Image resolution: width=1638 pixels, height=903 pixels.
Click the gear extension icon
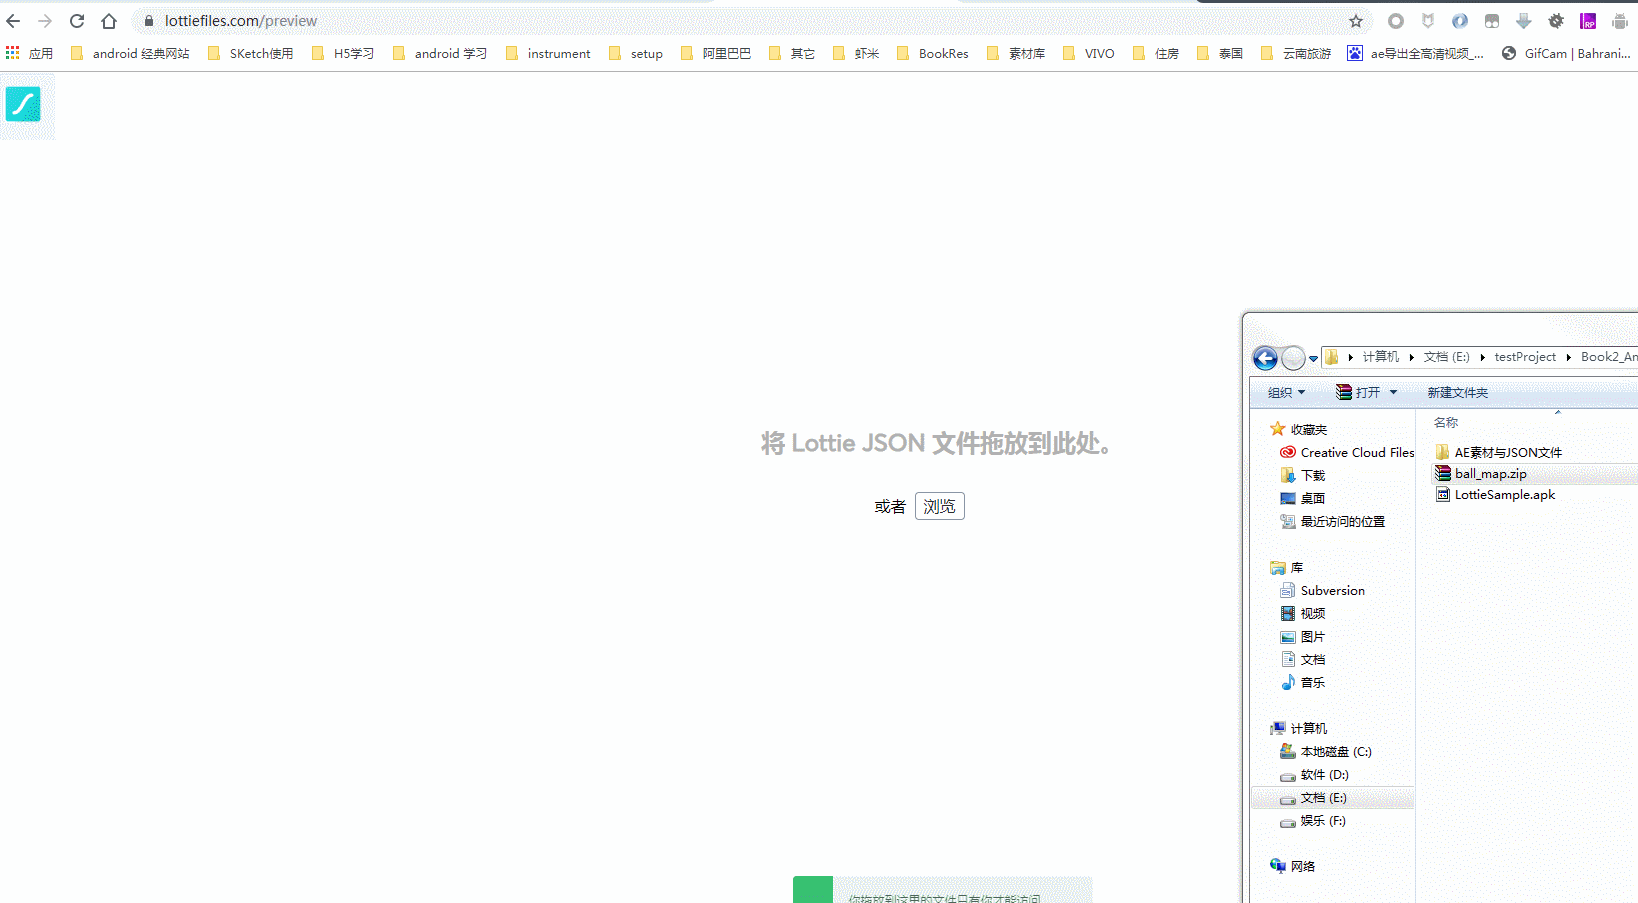[x=1556, y=21]
